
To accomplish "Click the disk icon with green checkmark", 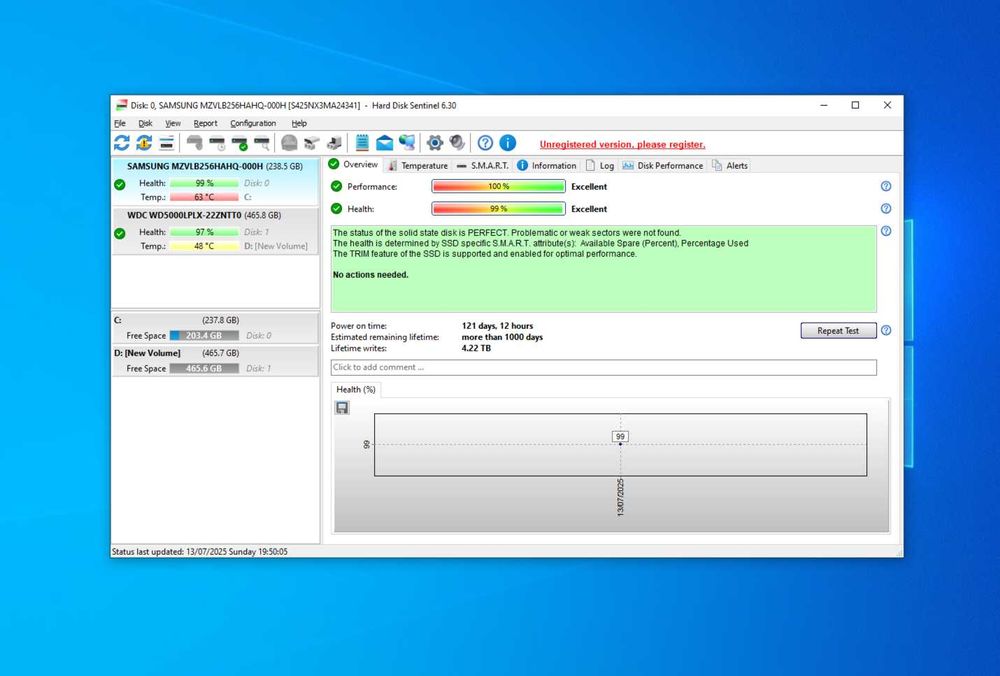I will point(240,143).
